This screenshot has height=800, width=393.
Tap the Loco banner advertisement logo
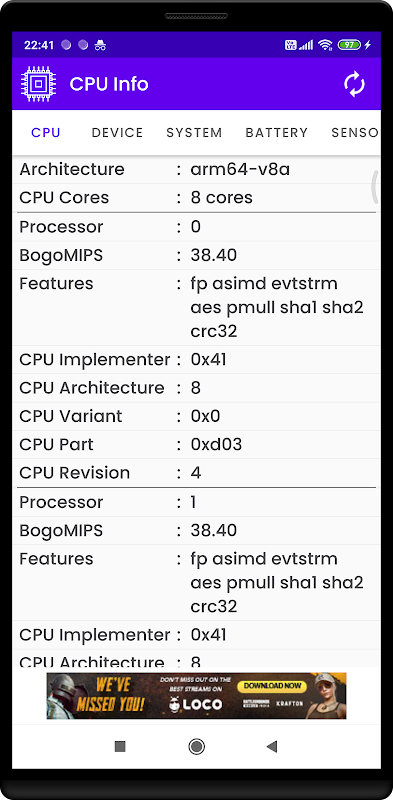click(x=196, y=704)
